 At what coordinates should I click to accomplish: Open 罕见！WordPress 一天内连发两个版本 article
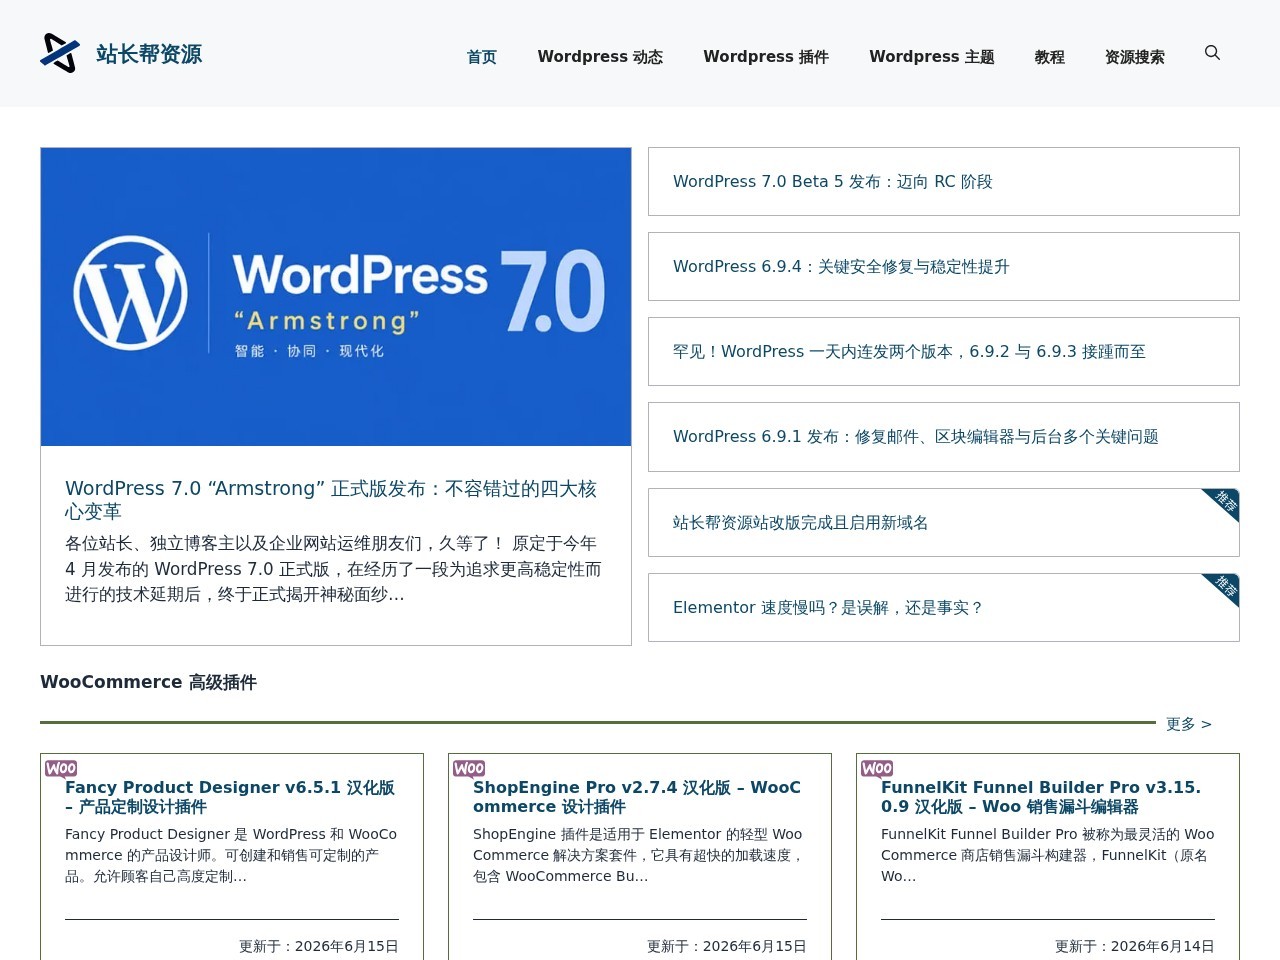coord(909,352)
